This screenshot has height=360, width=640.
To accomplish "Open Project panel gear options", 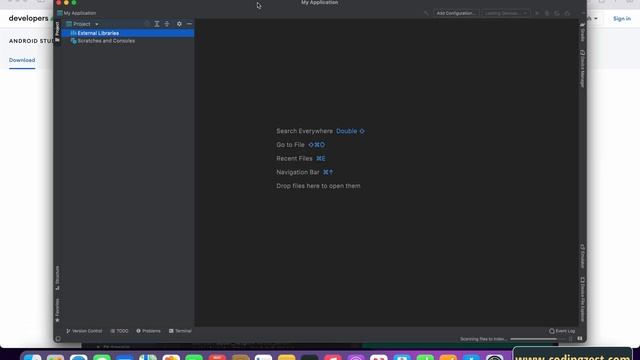I will click(x=179, y=24).
